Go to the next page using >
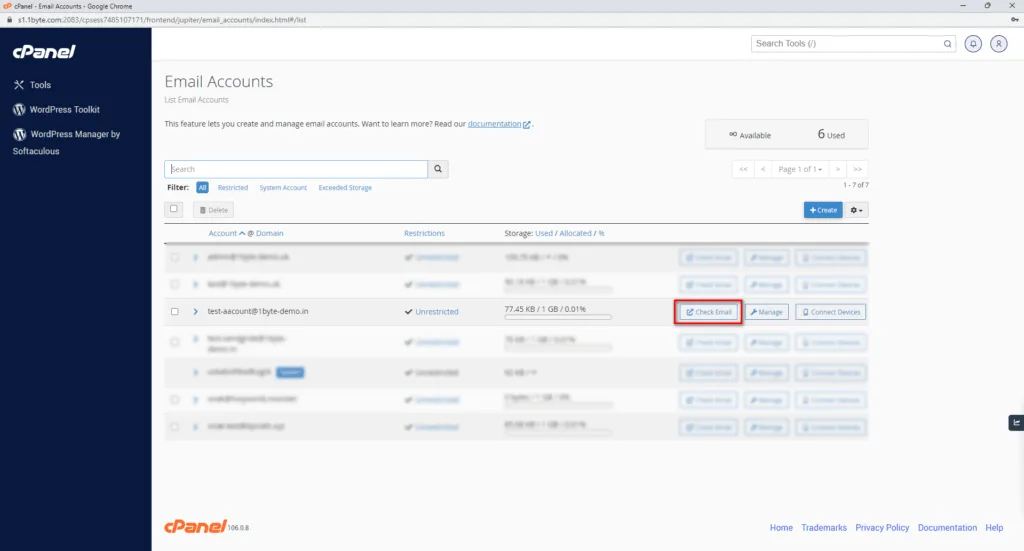 [x=838, y=169]
